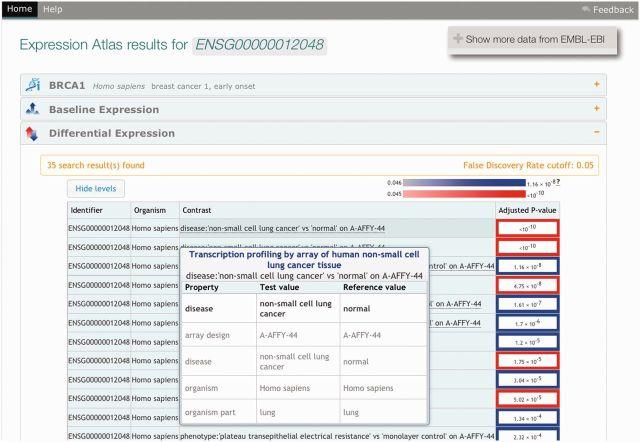The image size is (640, 442).
Task: Open the plateau transepithelial electrical resistance contrast
Action: tap(337, 436)
